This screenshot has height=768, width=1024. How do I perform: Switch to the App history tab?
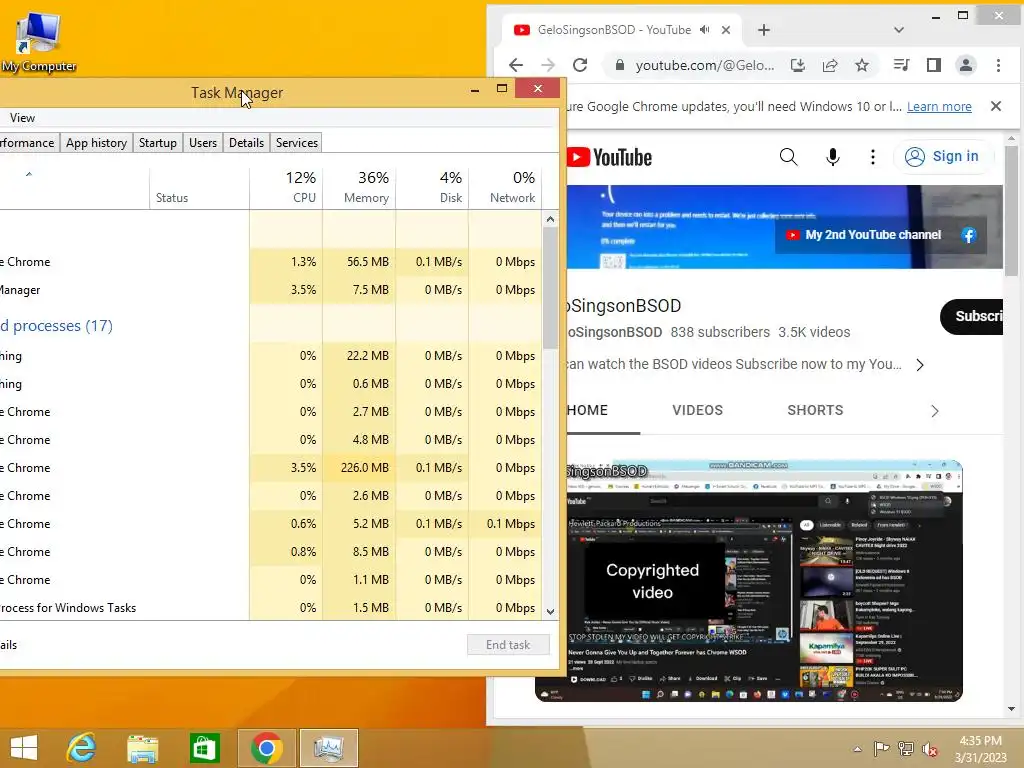tap(96, 143)
